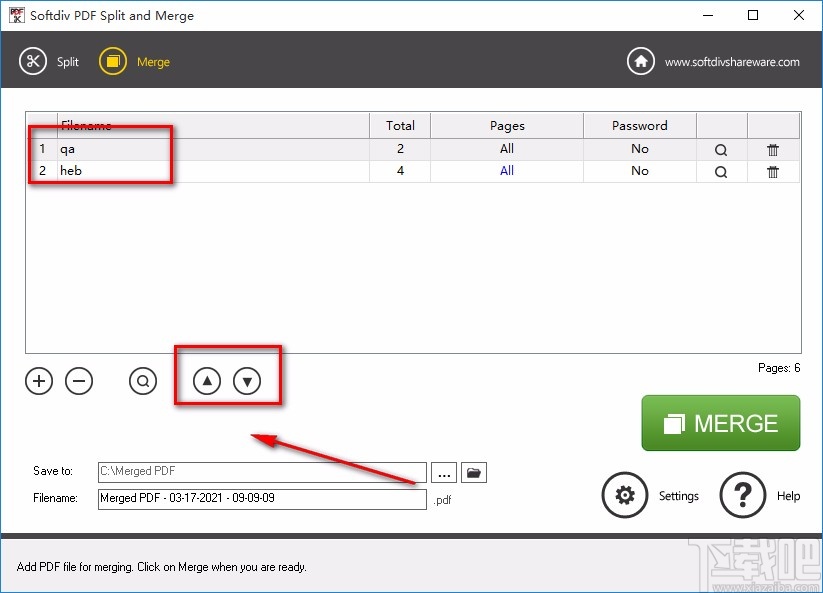823x593 pixels.
Task: Minimize the Softdiv window
Action: (708, 15)
